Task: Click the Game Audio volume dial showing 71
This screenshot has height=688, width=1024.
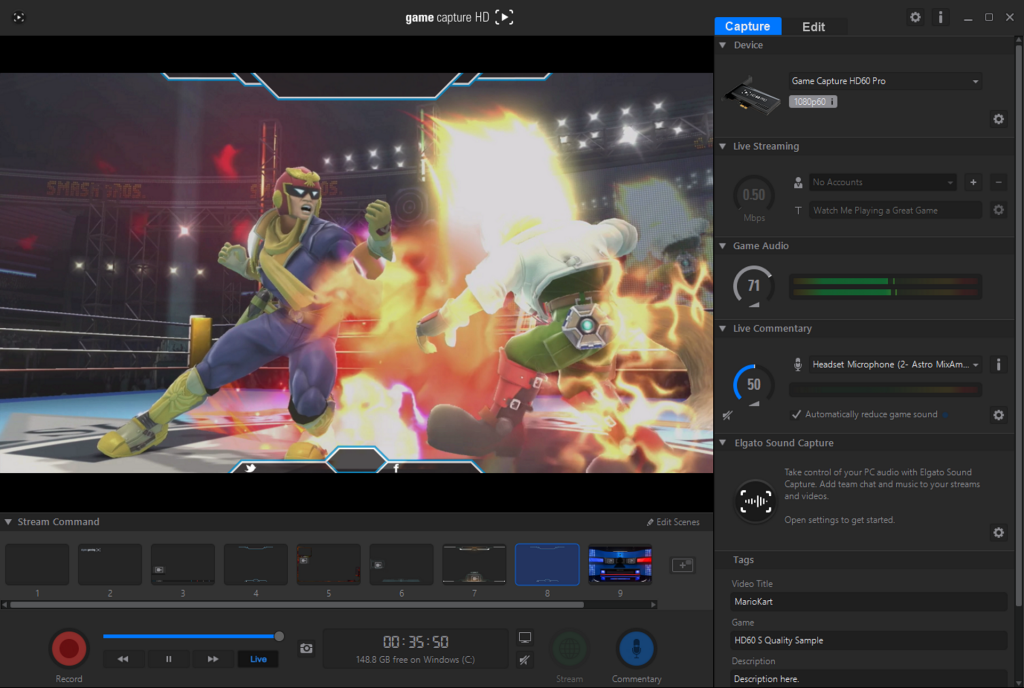Action: point(754,286)
